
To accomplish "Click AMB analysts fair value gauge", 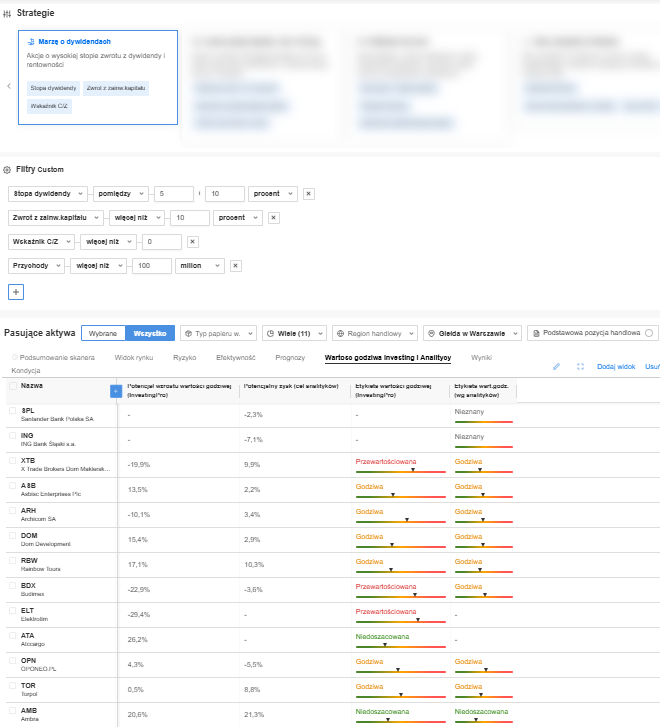I will pyautogui.click(x=484, y=721).
